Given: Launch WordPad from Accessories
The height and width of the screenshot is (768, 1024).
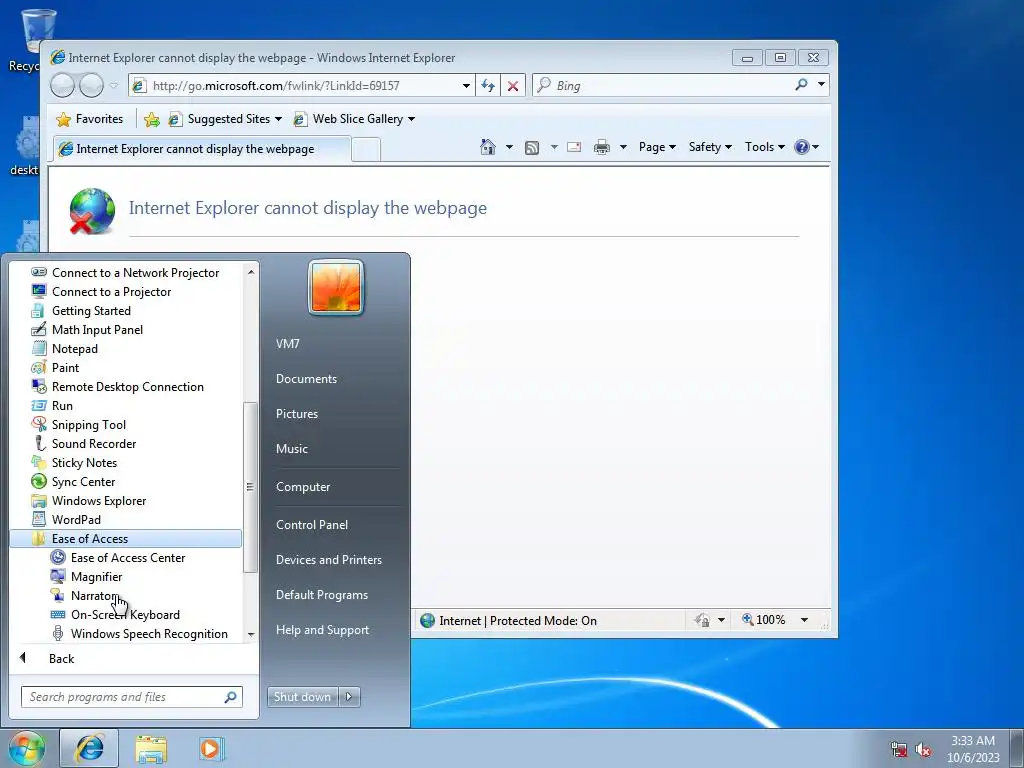Looking at the screenshot, I should pyautogui.click(x=76, y=520).
